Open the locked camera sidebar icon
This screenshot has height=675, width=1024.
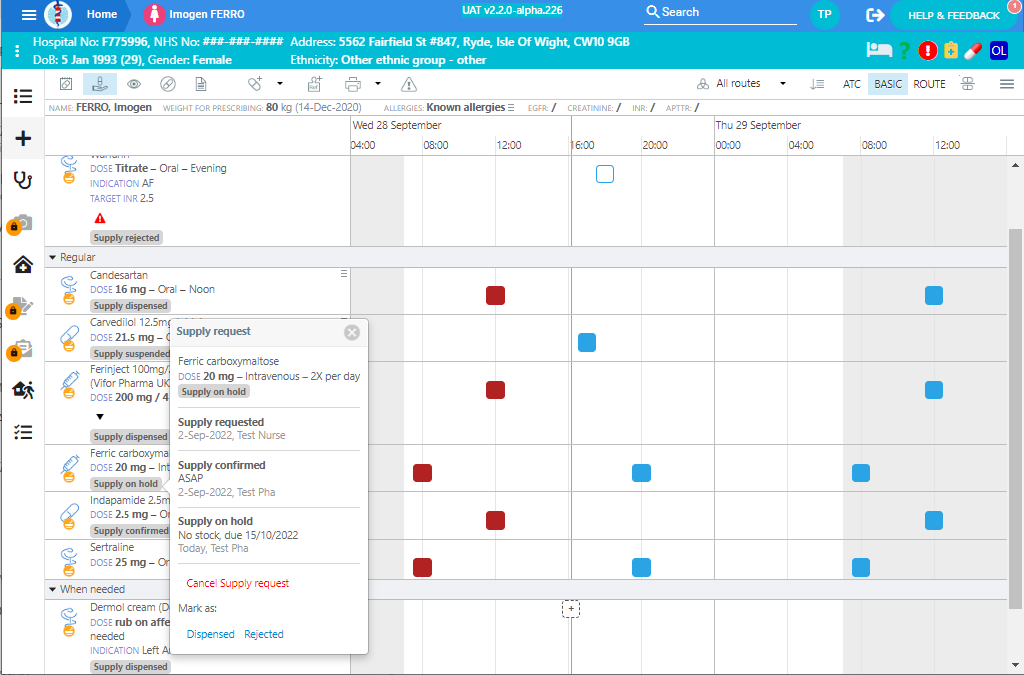(x=20, y=223)
